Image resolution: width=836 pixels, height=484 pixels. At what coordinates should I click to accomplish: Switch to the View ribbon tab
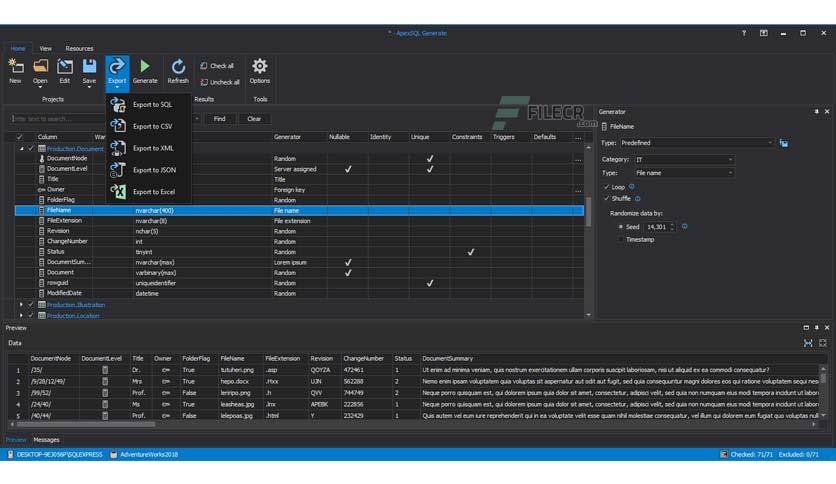(x=45, y=49)
